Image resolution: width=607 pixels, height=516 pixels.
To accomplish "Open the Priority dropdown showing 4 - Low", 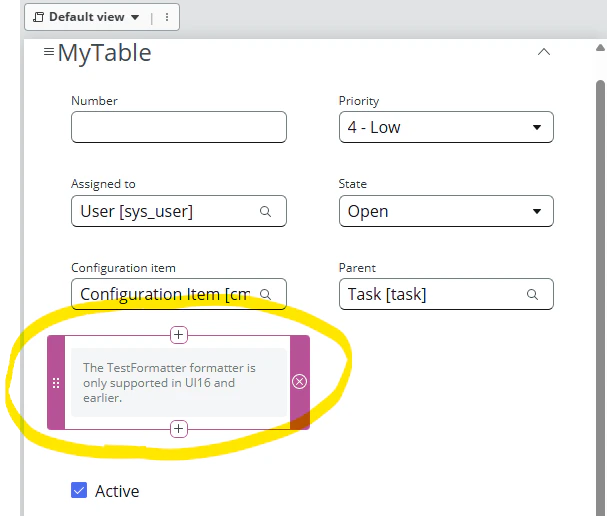I will tap(446, 127).
